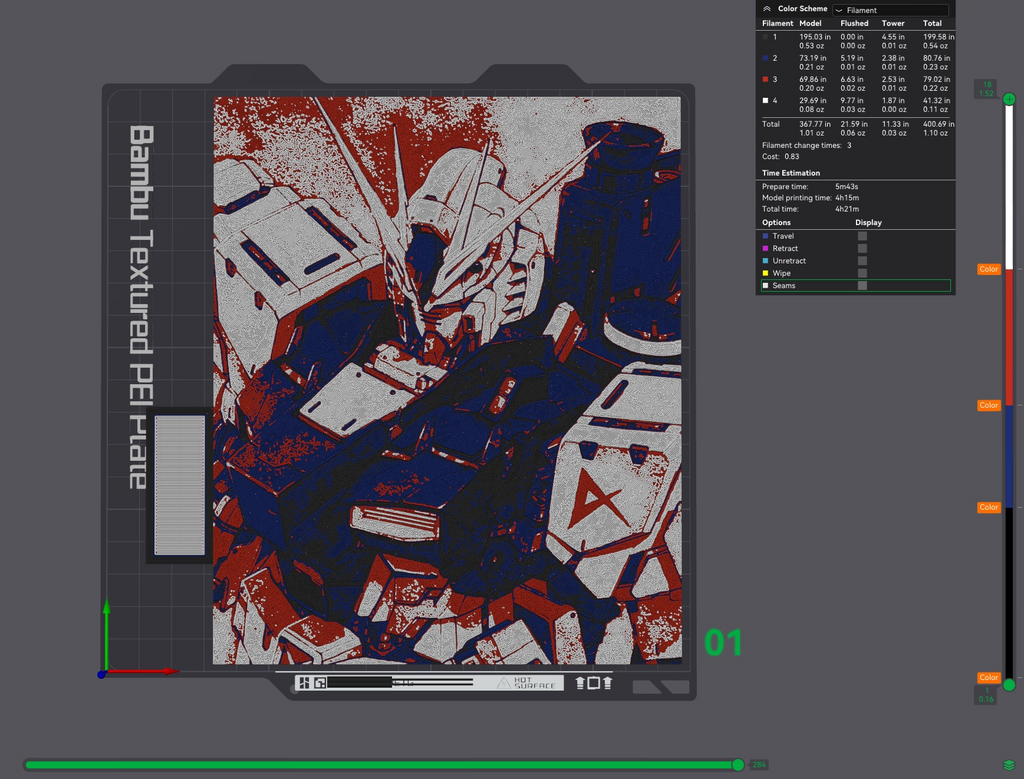Click the red color swatch of filament 3
1024x779 pixels.
pos(765,80)
